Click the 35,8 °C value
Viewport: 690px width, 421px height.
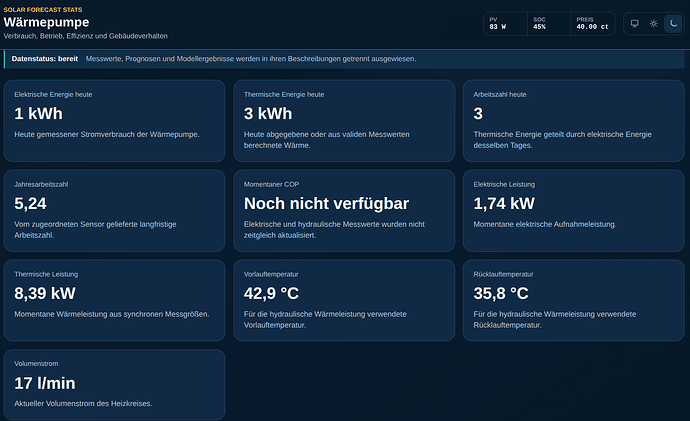coord(501,293)
